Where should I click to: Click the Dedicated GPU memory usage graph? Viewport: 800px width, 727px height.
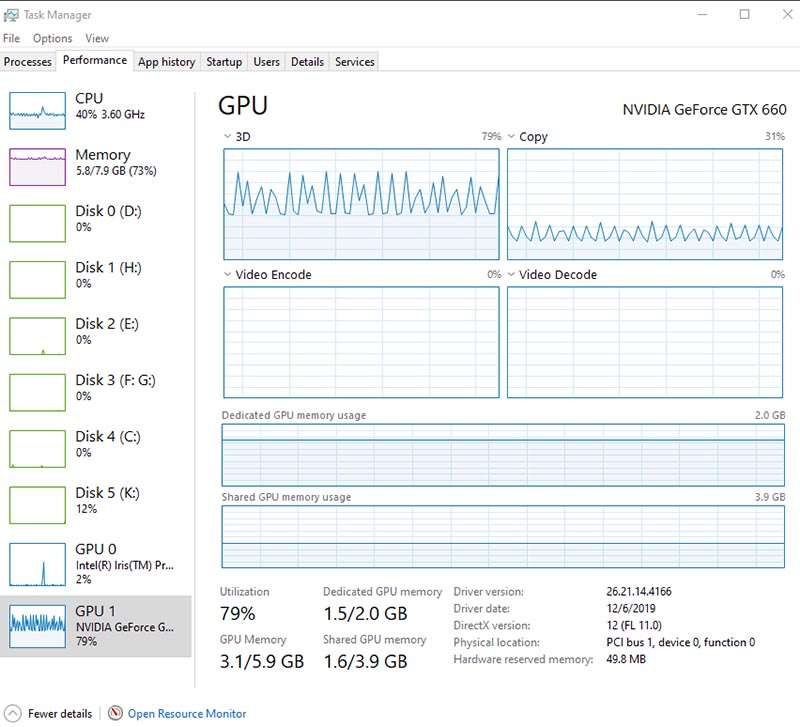(503, 455)
